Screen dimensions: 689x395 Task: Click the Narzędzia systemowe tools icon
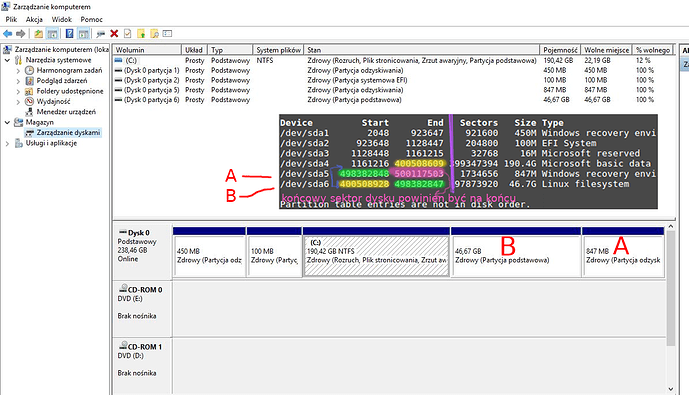(x=19, y=60)
